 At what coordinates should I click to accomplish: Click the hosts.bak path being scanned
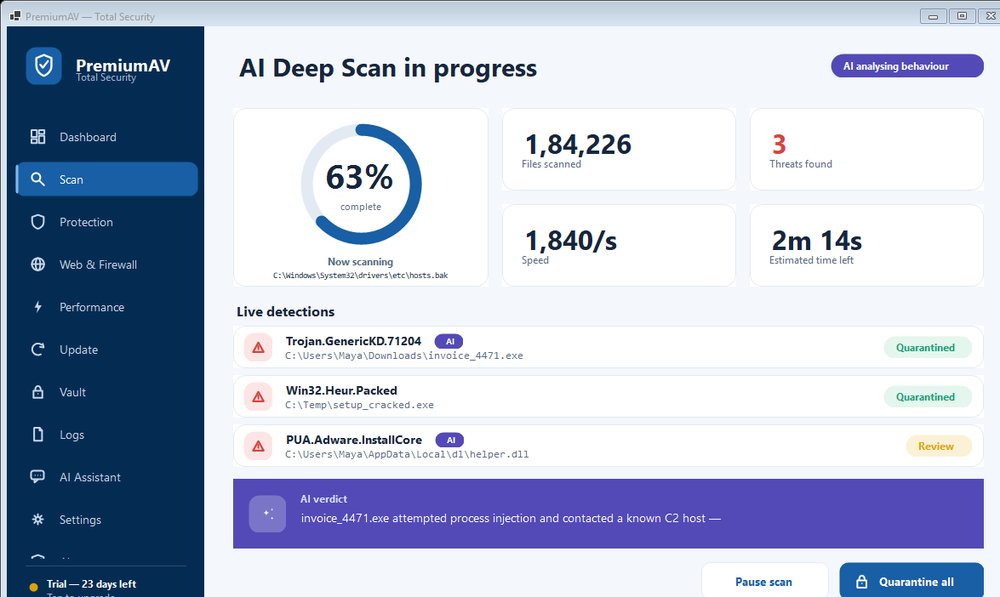point(361,276)
